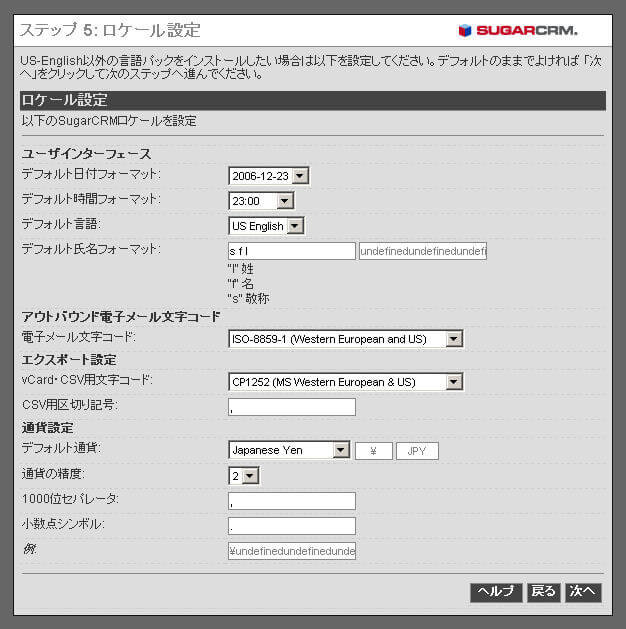Click the CSV delimiter input field

pyautogui.click(x=291, y=407)
